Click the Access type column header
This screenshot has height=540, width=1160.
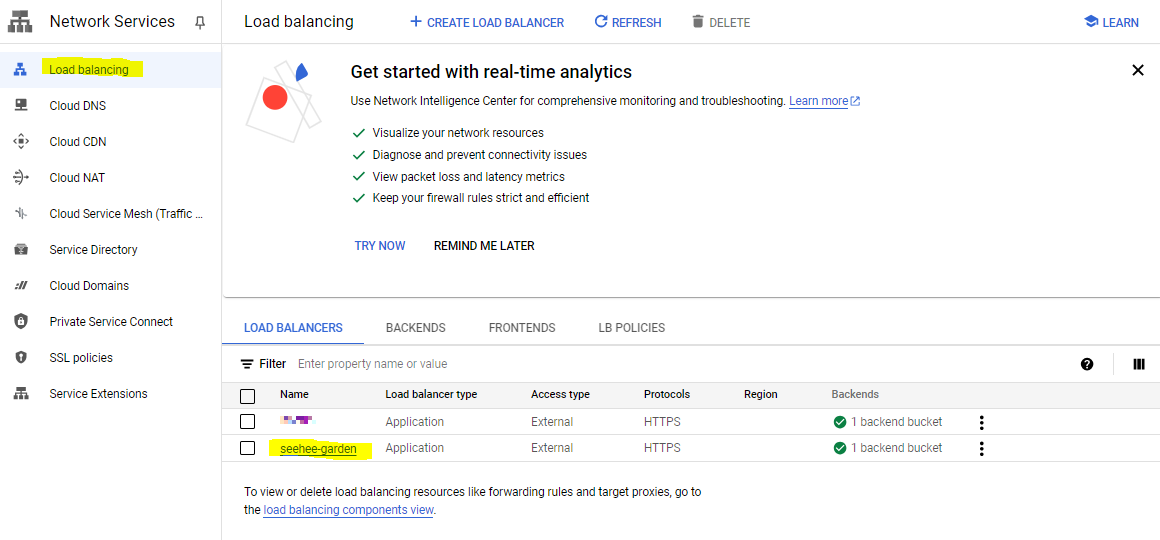560,394
